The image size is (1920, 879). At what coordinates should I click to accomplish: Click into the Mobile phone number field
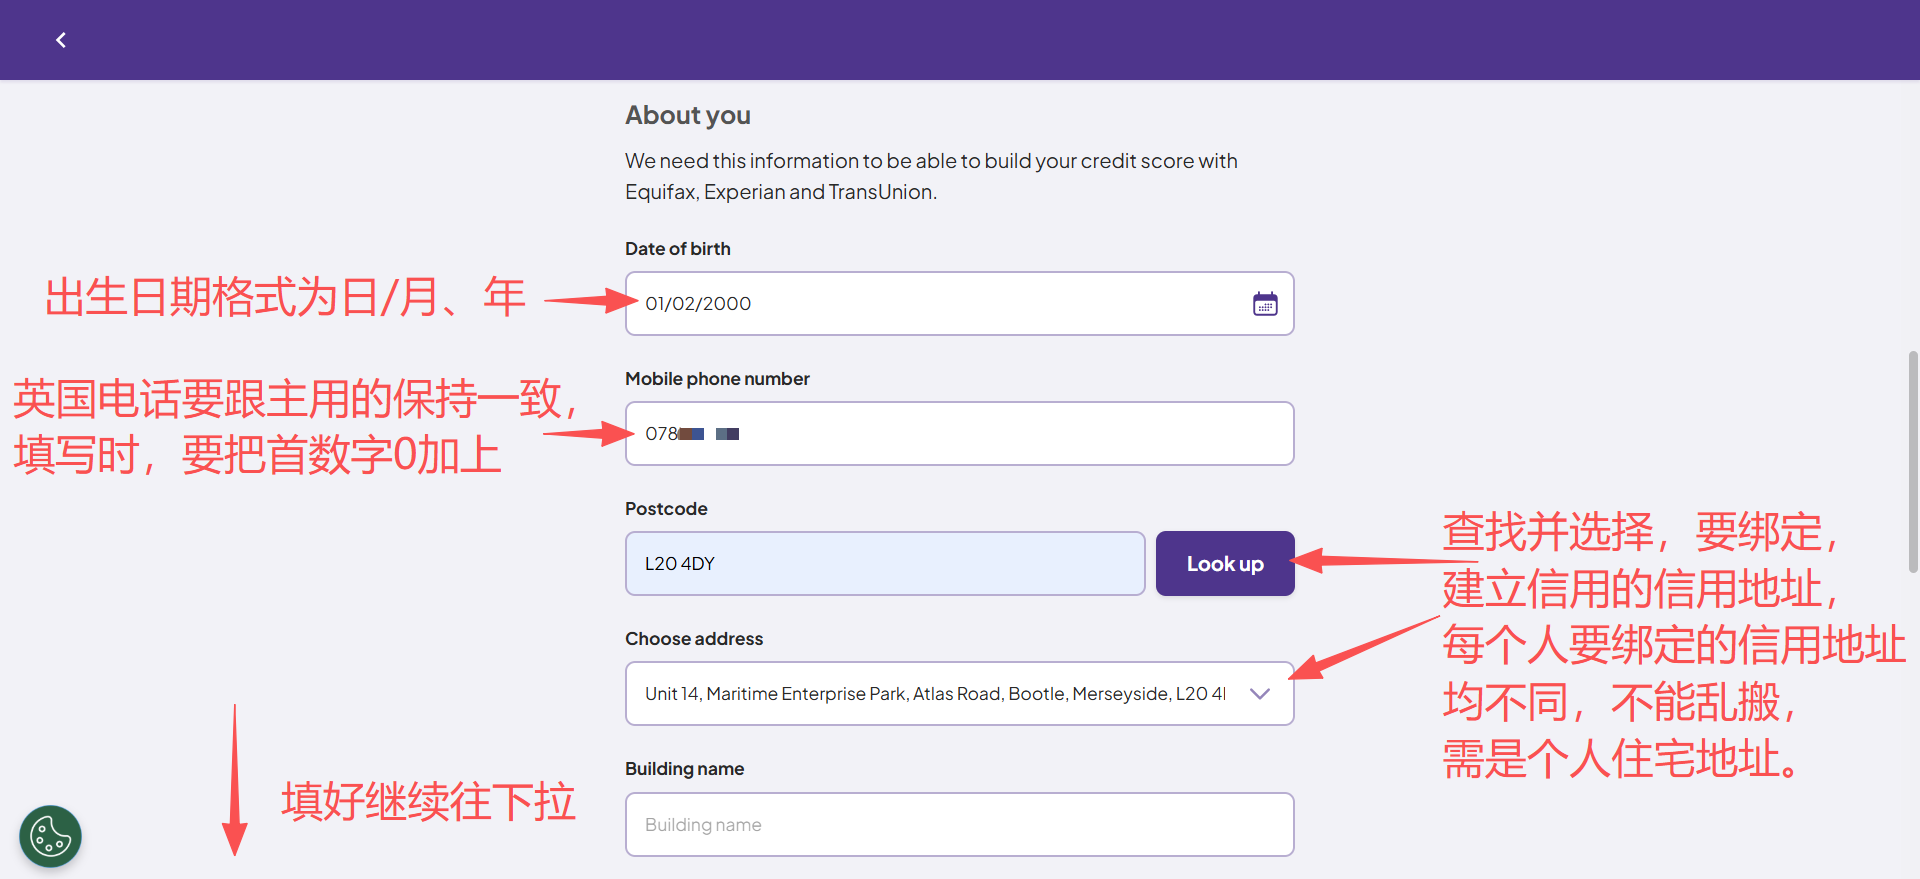tap(960, 434)
